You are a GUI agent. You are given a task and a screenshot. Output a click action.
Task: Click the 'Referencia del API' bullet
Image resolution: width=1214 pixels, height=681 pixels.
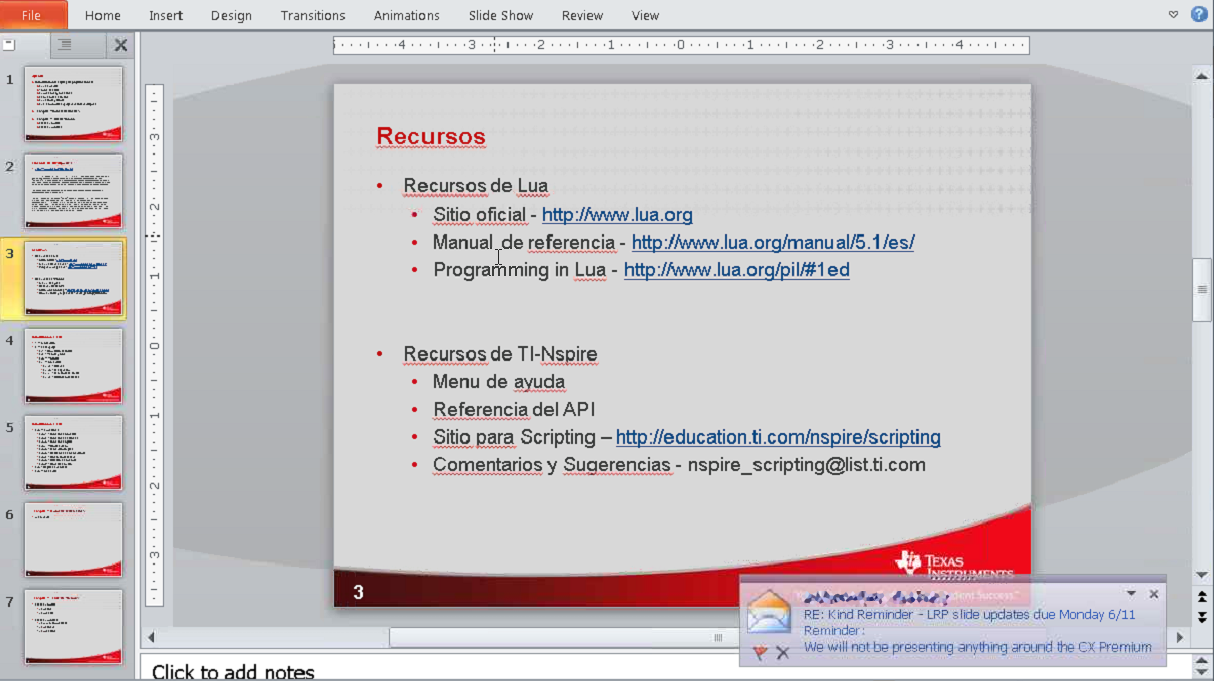(514, 410)
